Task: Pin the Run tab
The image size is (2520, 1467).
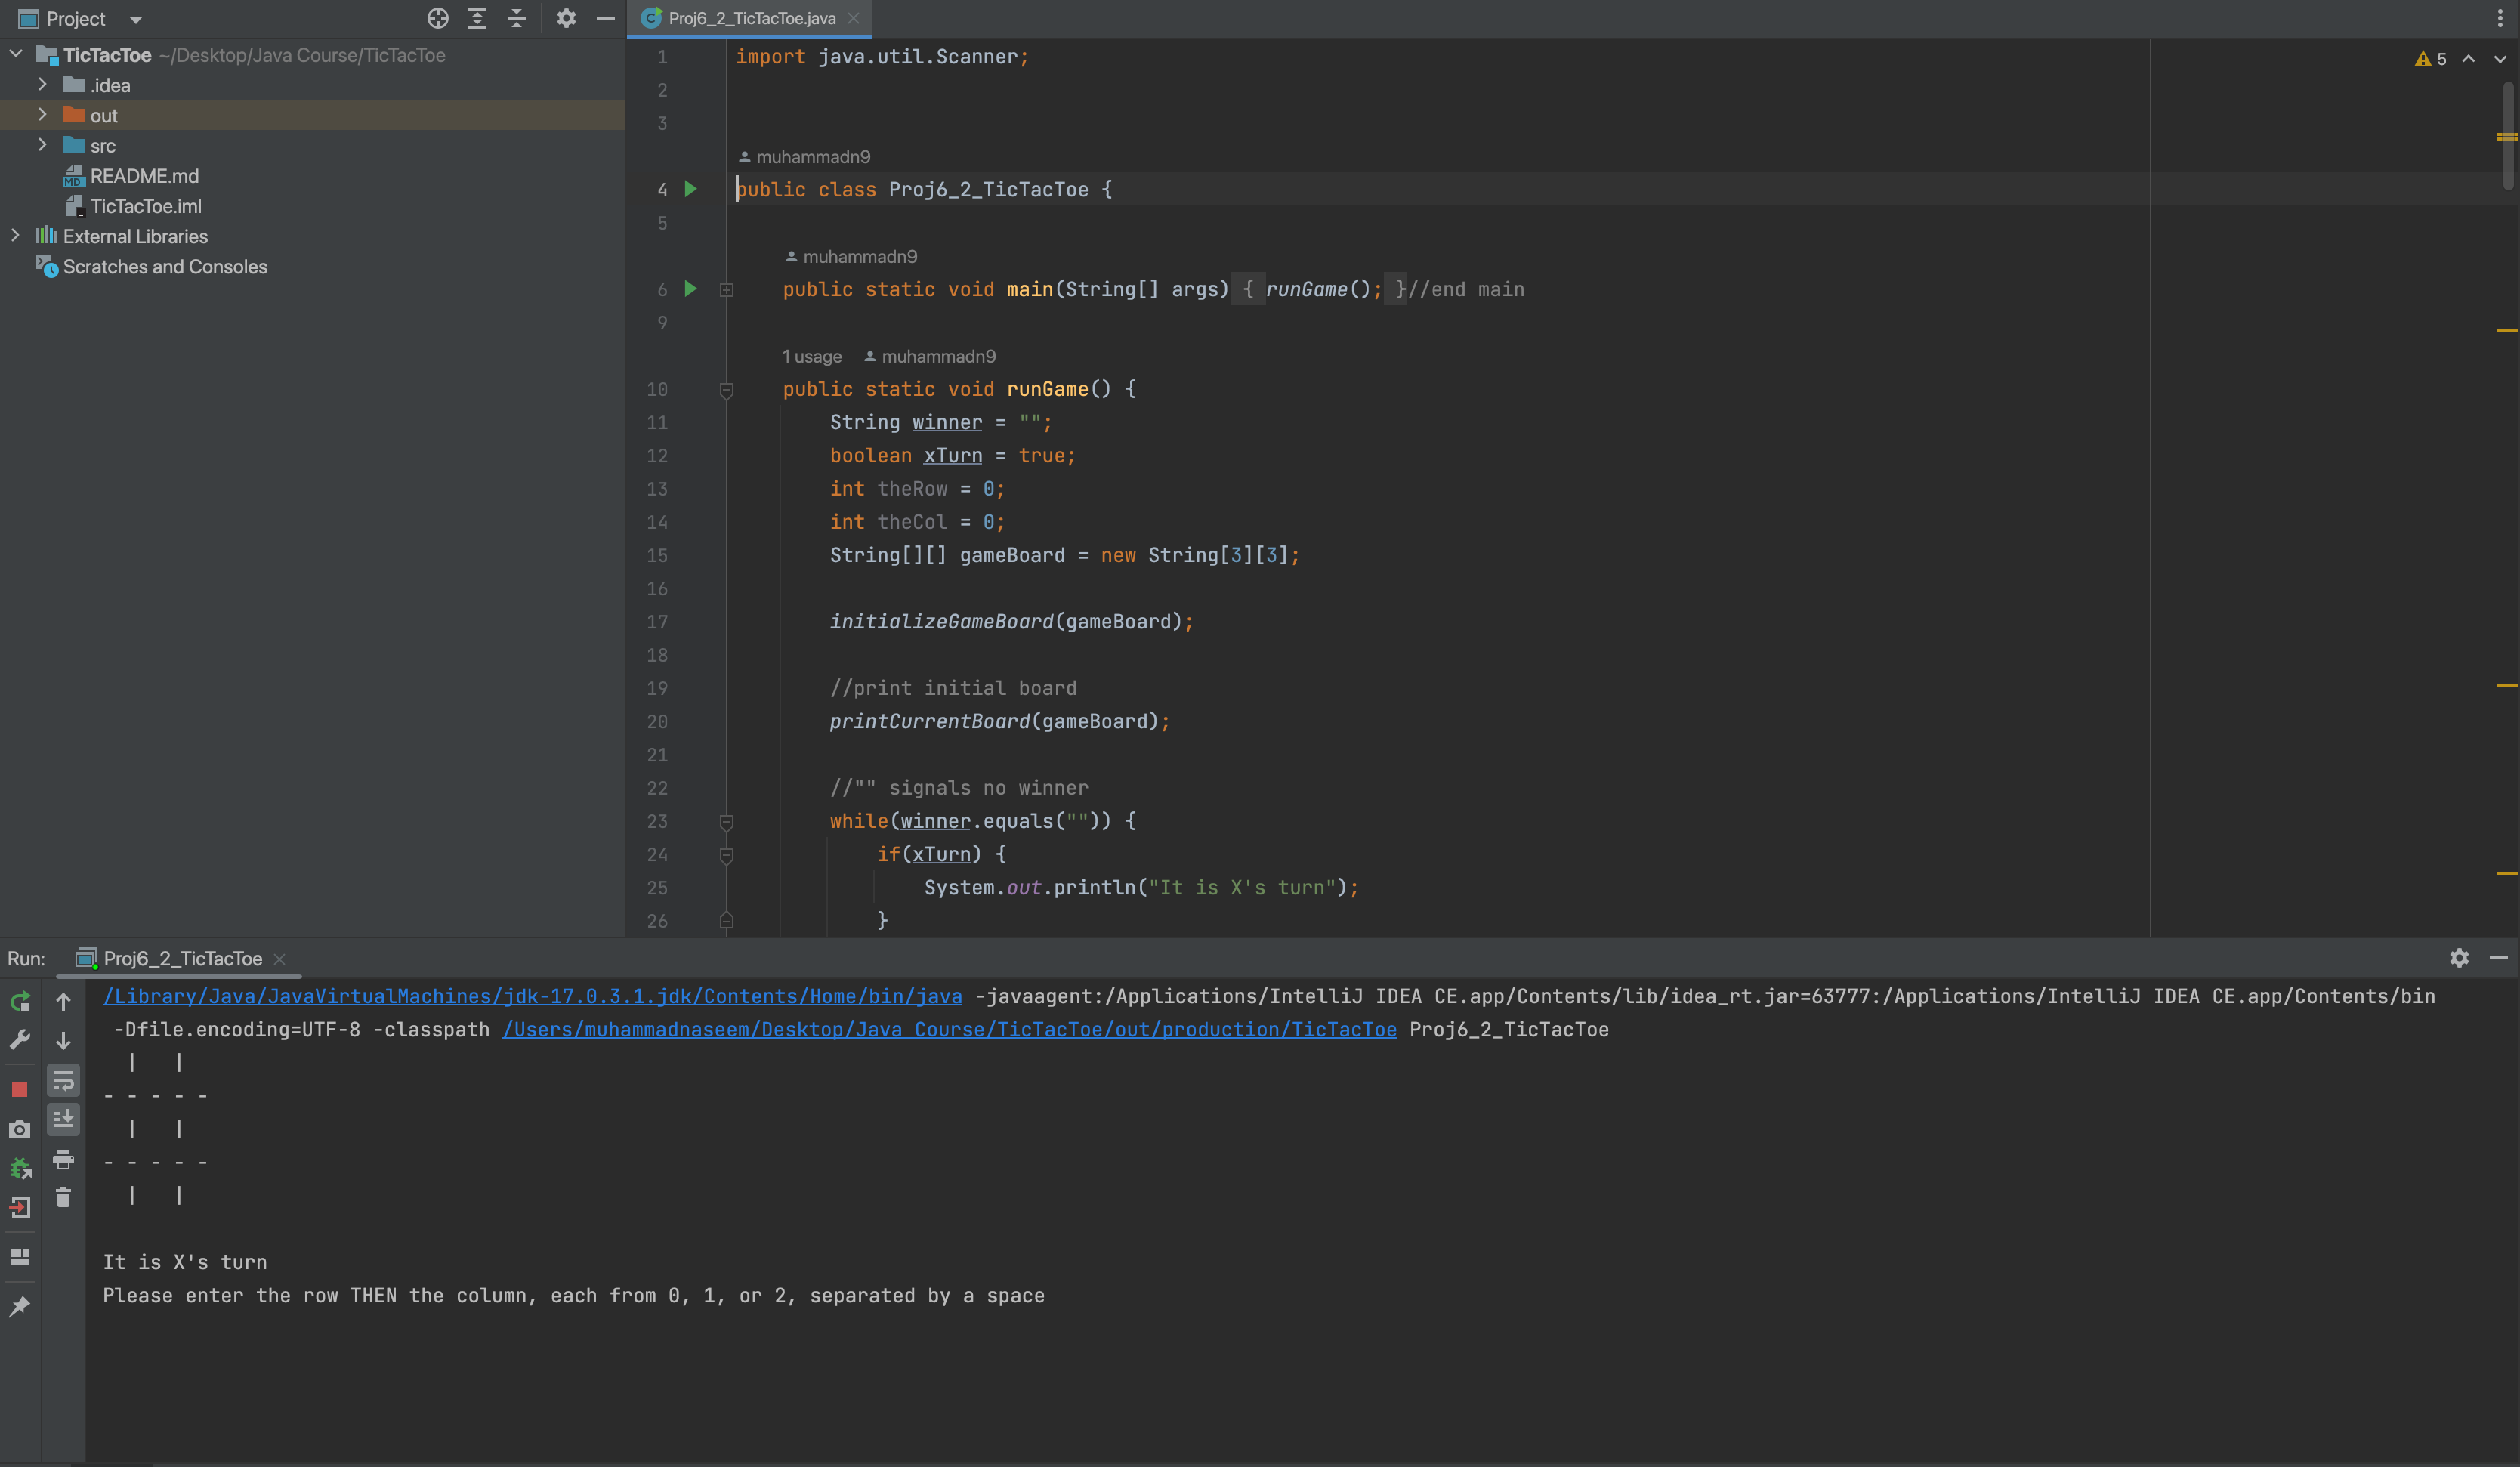Action: (19, 1306)
